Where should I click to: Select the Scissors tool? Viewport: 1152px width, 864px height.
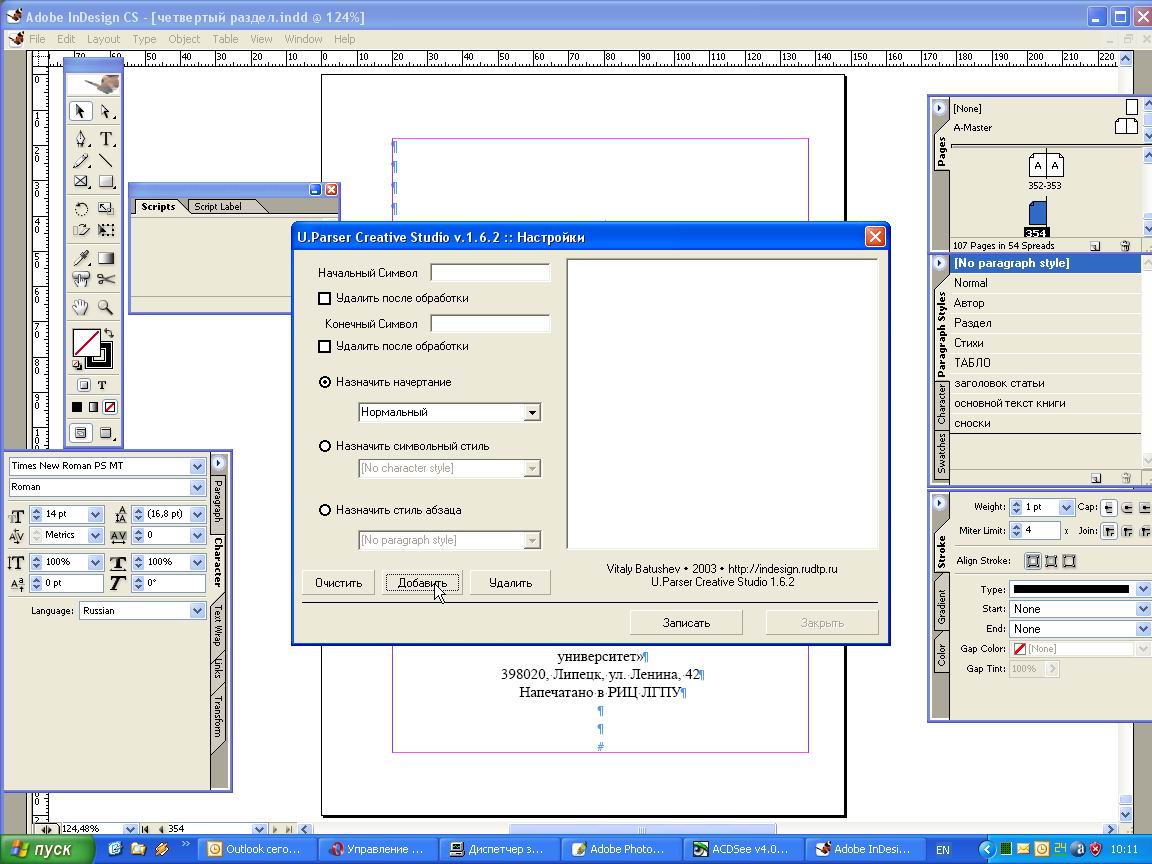click(106, 279)
